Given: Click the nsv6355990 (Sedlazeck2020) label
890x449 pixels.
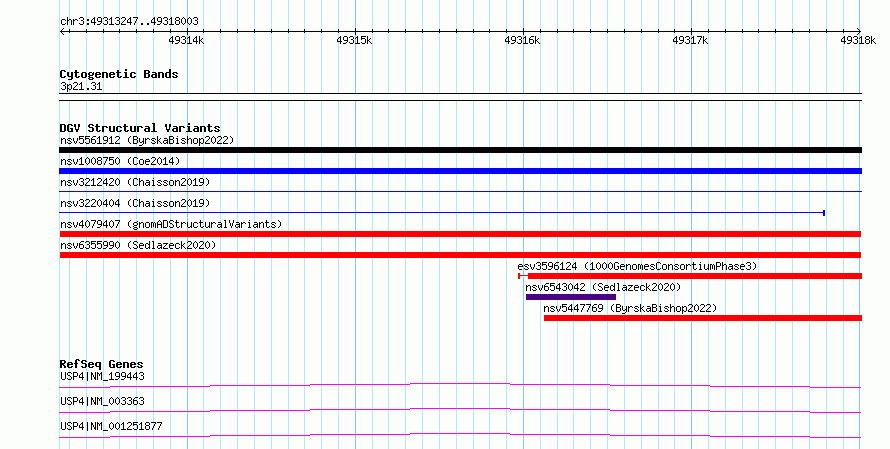Looking at the screenshot, I should [x=138, y=245].
